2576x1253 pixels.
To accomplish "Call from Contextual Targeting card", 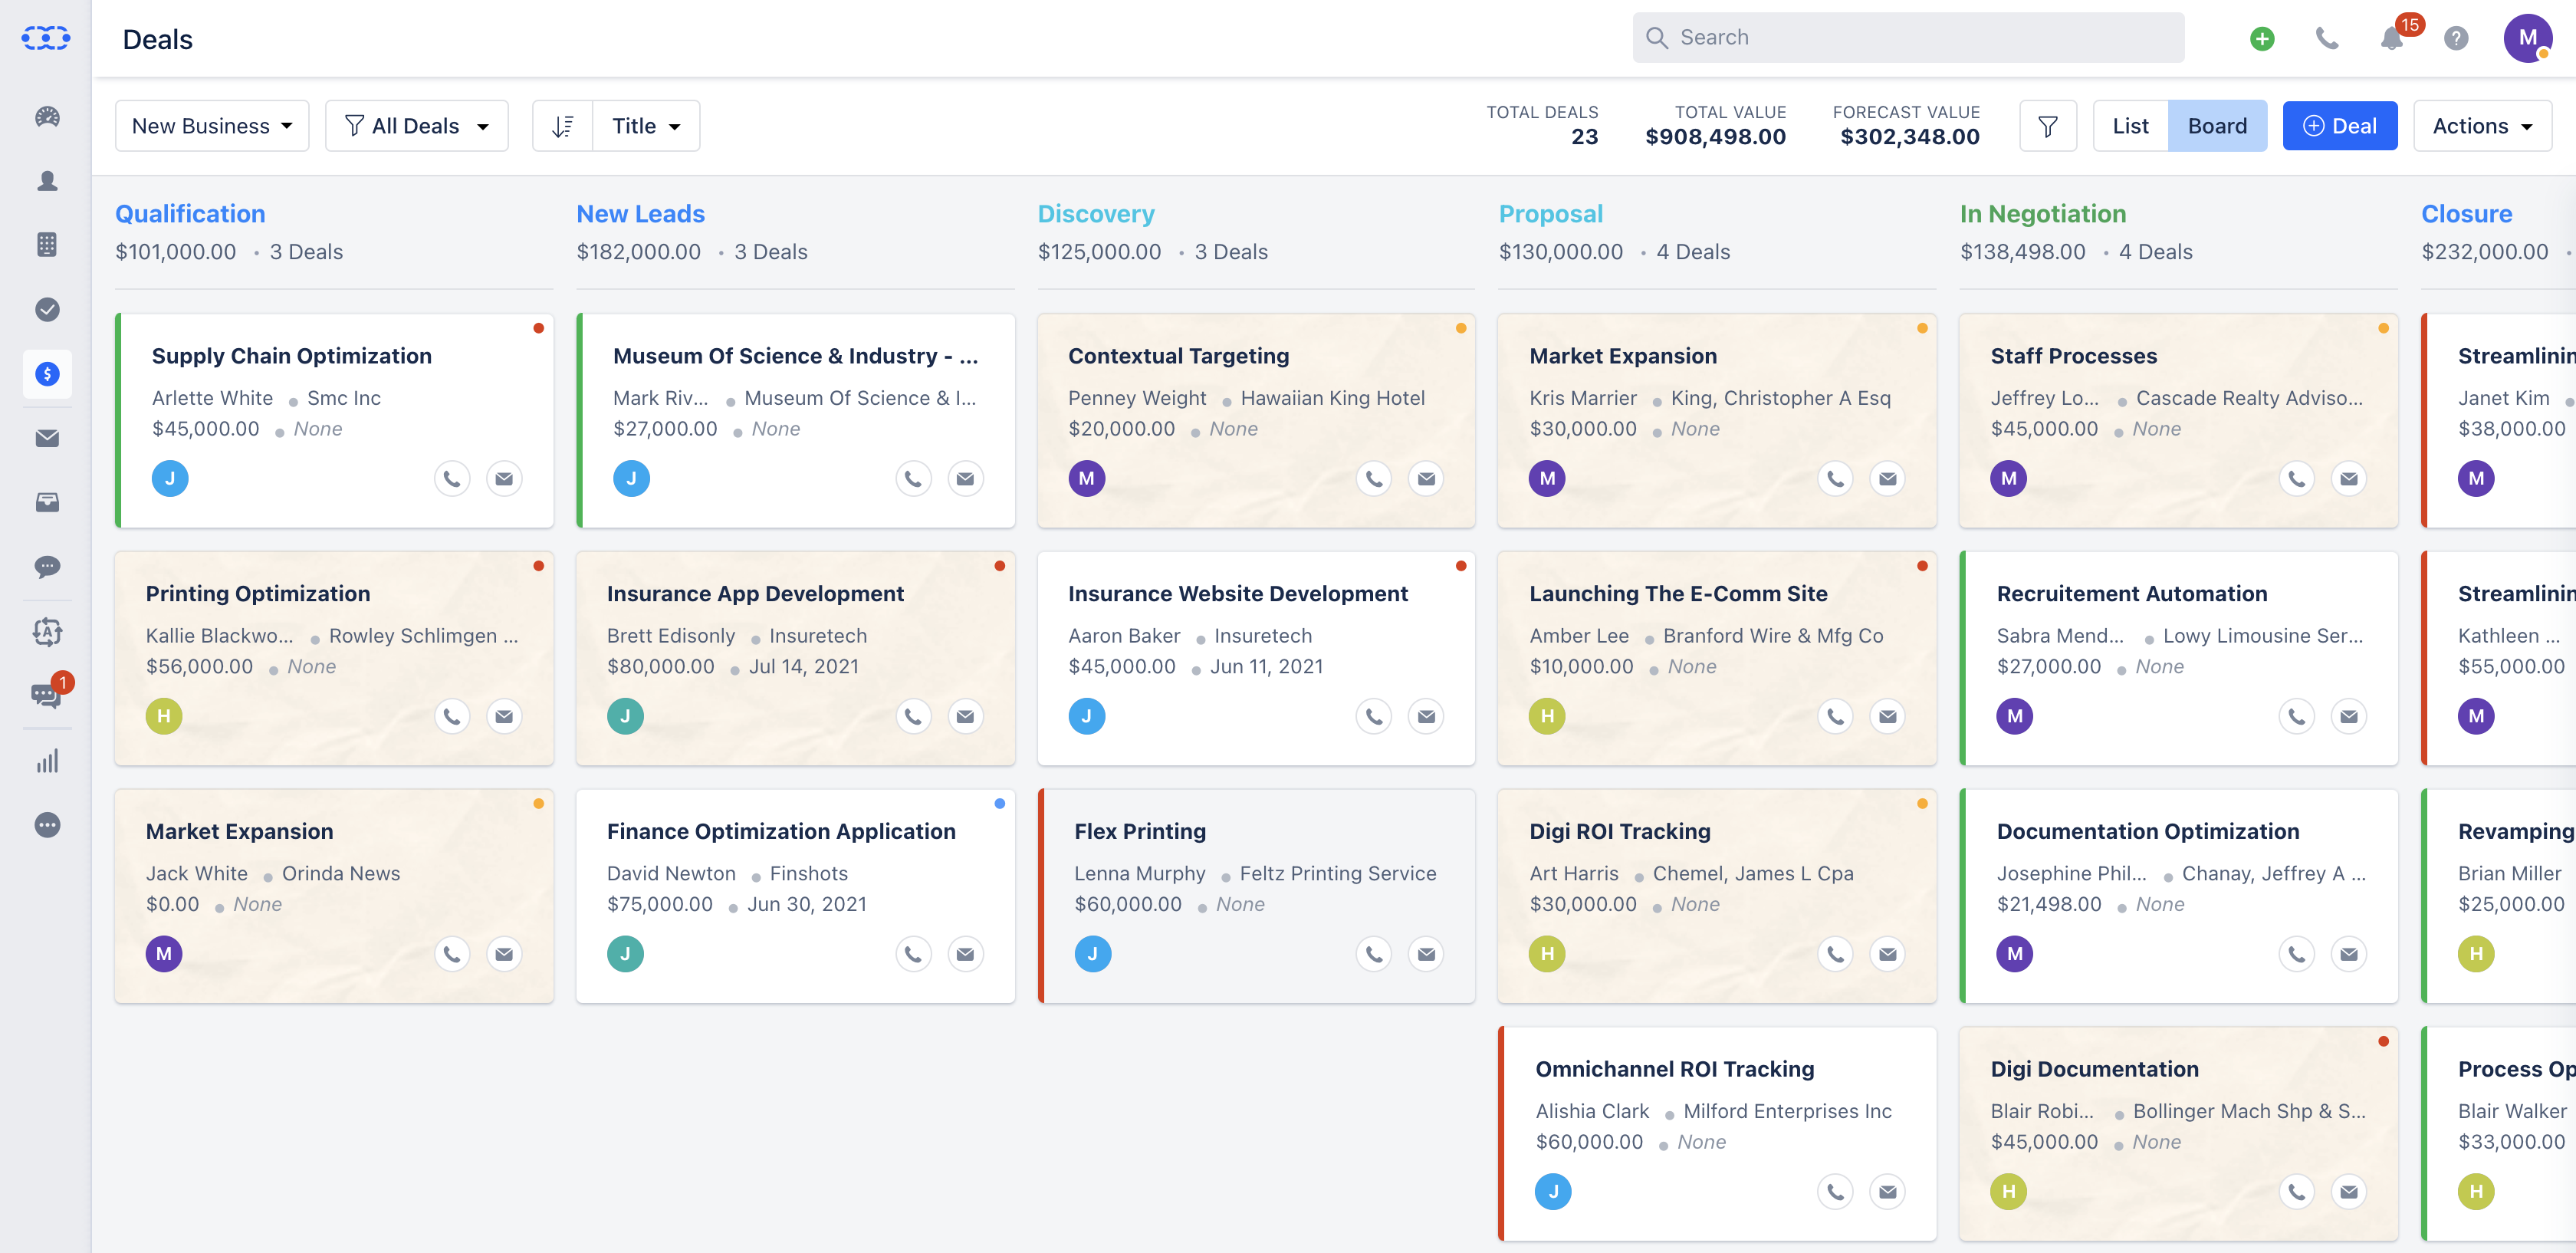I will (1374, 479).
